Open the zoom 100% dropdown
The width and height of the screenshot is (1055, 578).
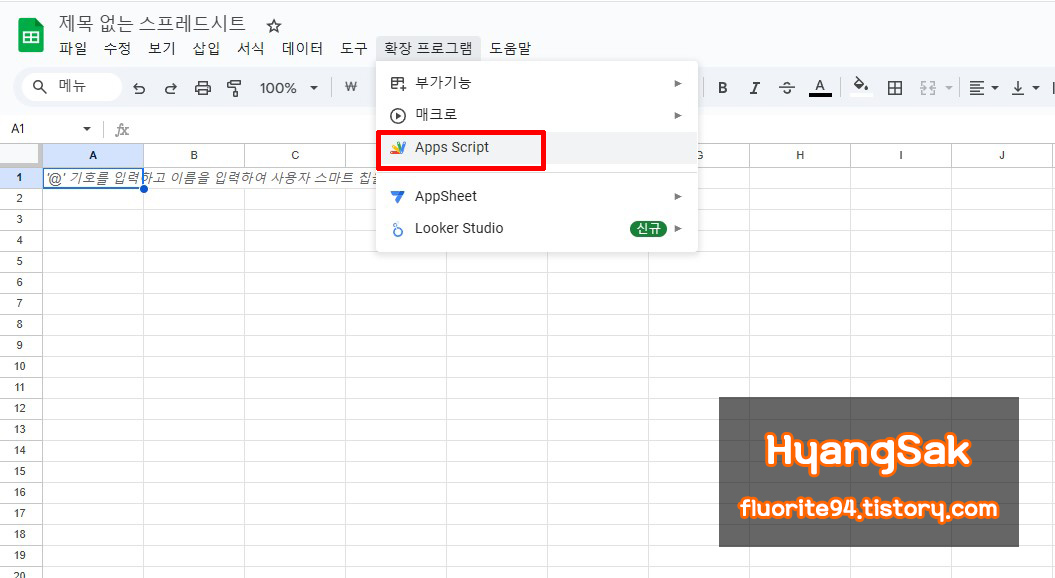click(289, 88)
